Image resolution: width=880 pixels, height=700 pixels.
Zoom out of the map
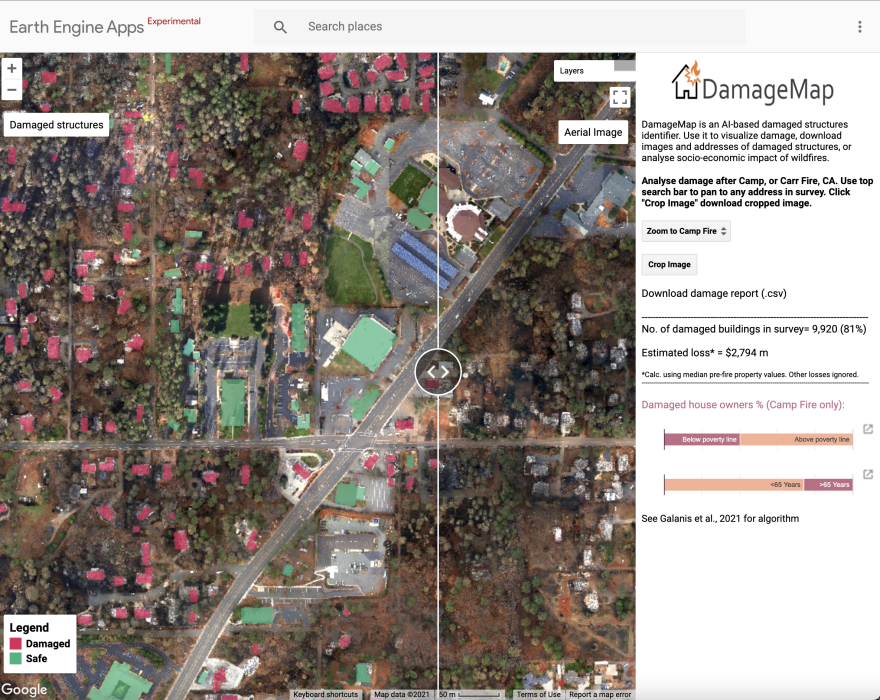pos(11,90)
